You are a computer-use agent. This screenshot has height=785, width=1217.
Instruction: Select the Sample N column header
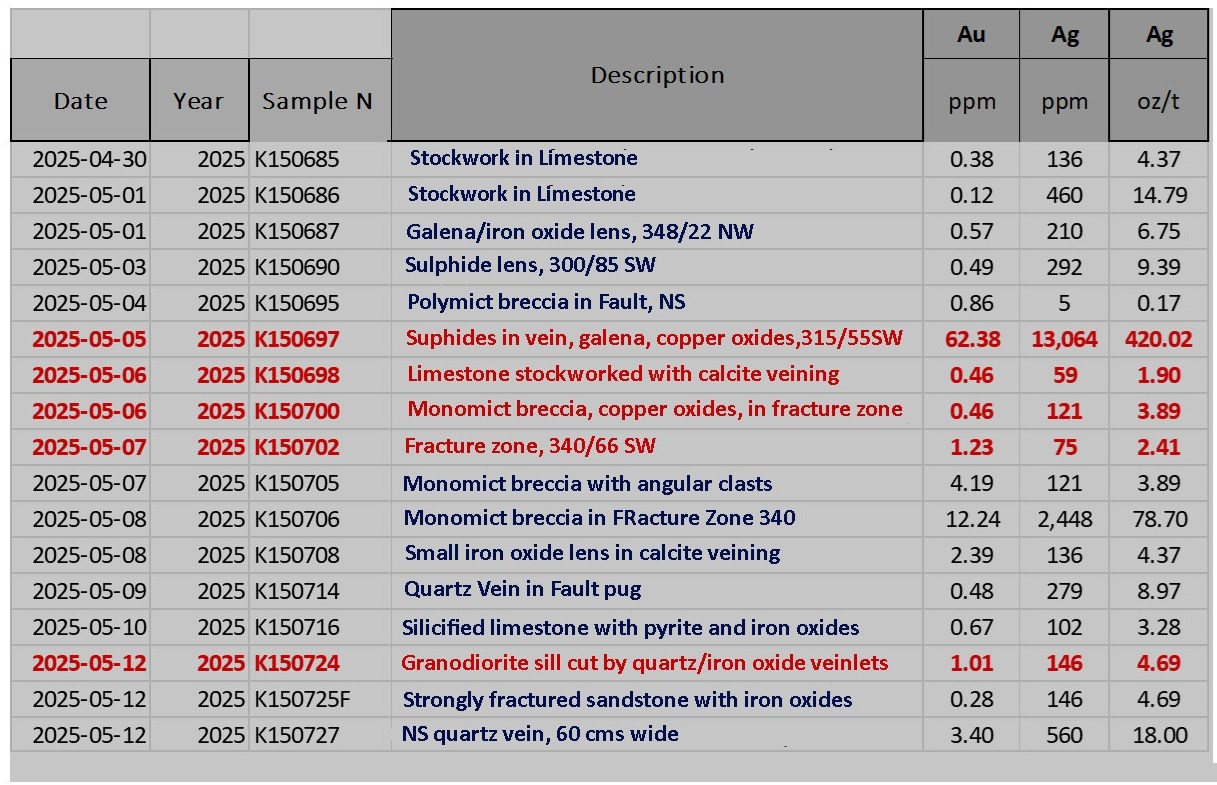click(x=317, y=101)
